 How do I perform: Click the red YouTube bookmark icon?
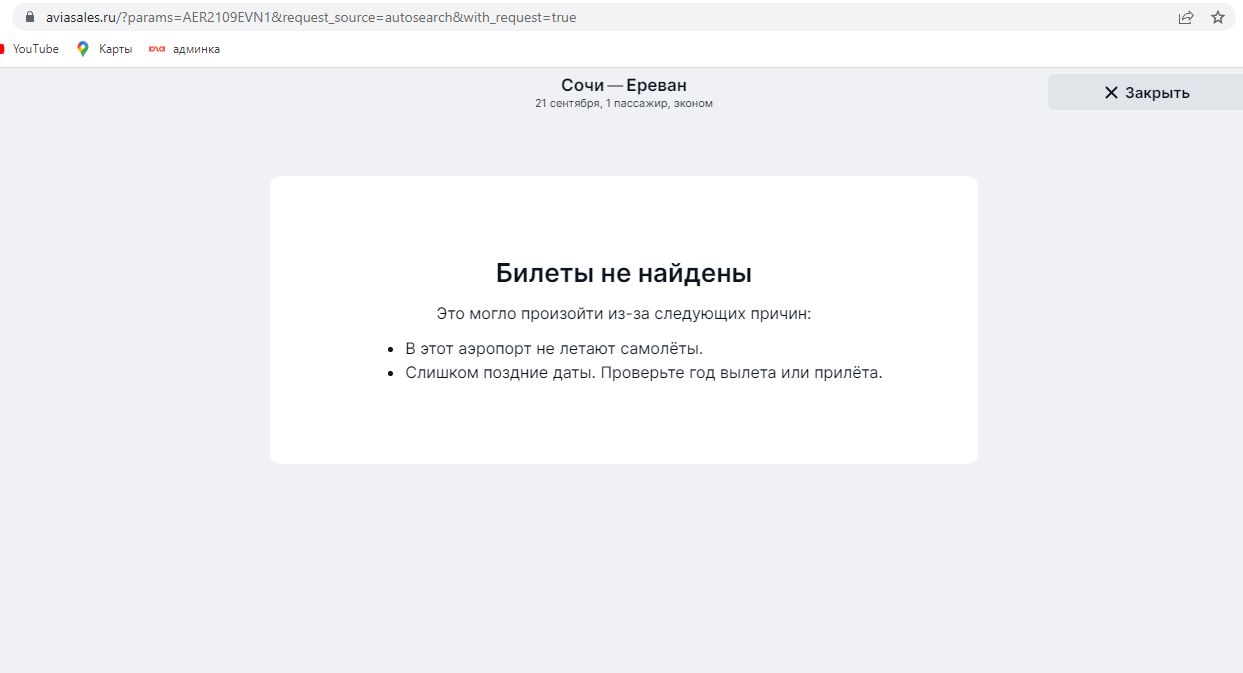3,49
